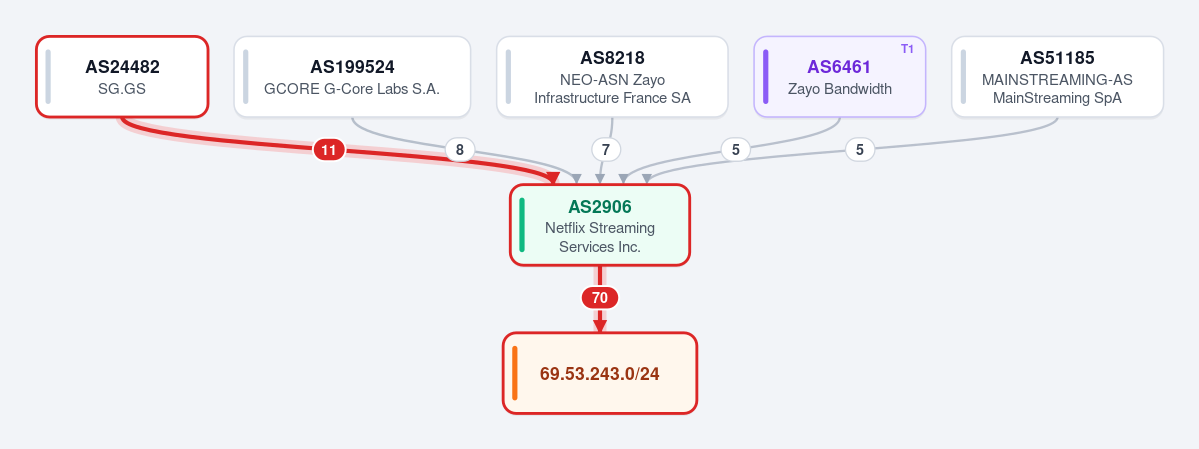
Task: Click the red edge label 70
Action: 600,298
